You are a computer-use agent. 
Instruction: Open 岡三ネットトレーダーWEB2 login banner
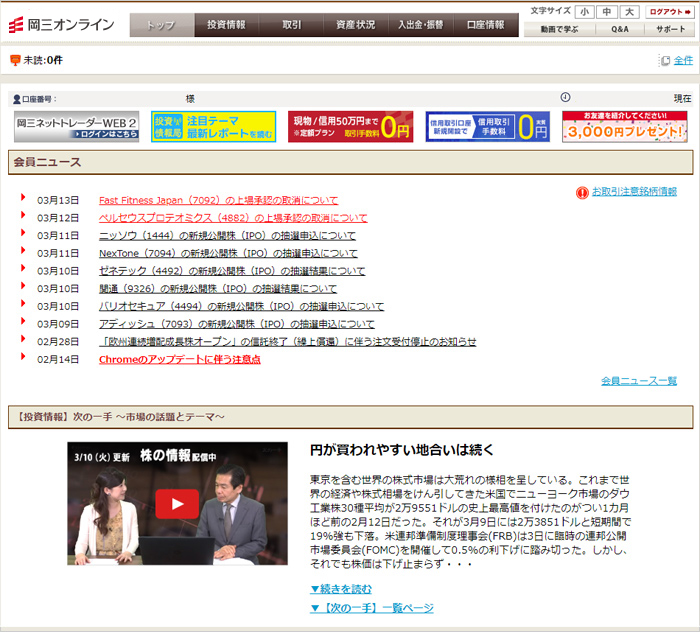click(x=76, y=127)
